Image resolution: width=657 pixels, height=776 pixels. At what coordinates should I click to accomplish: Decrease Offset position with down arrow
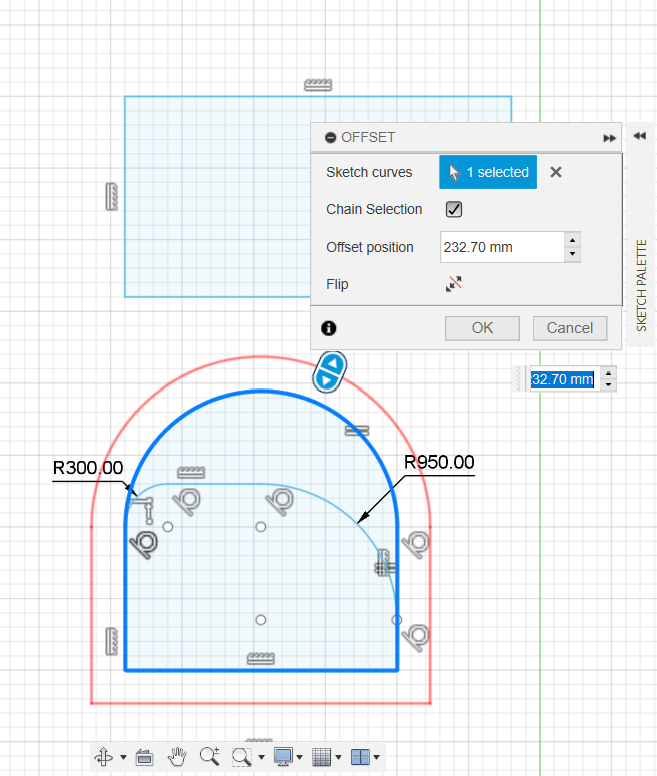click(572, 254)
